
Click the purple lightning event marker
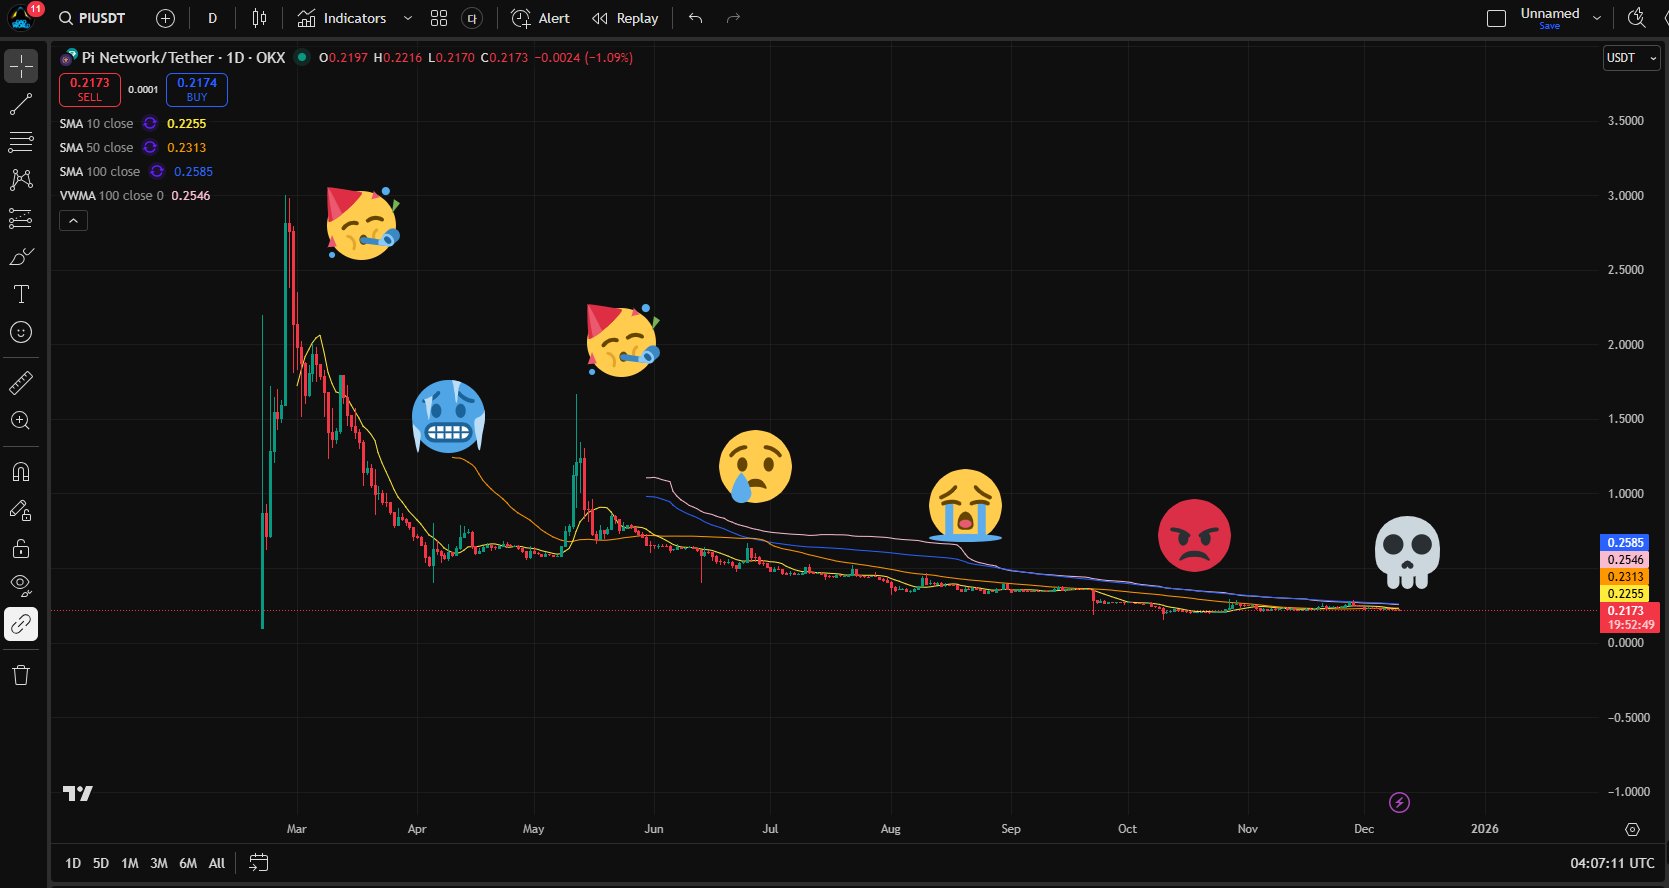coord(1399,802)
